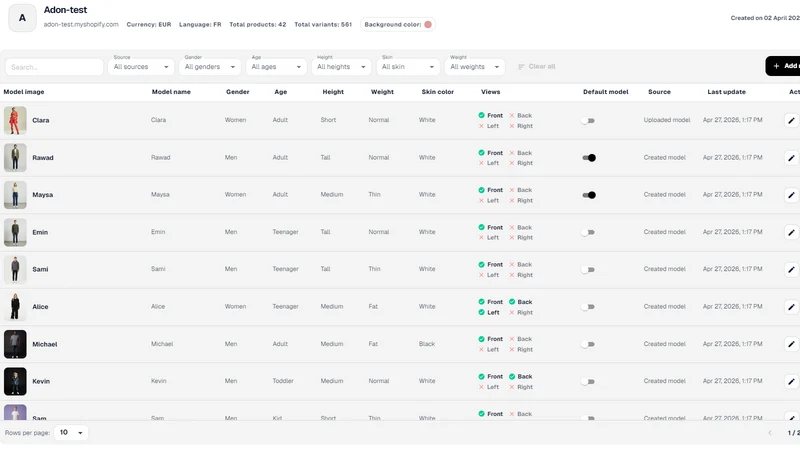800x450 pixels.
Task: Enable Michael as default model
Action: 588,344
